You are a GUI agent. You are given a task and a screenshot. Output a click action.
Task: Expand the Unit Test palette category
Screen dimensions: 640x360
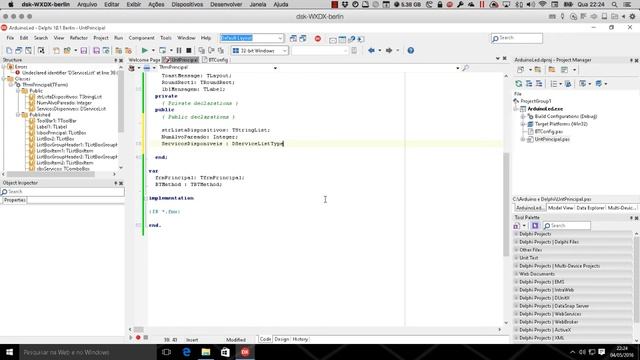click(x=516, y=258)
